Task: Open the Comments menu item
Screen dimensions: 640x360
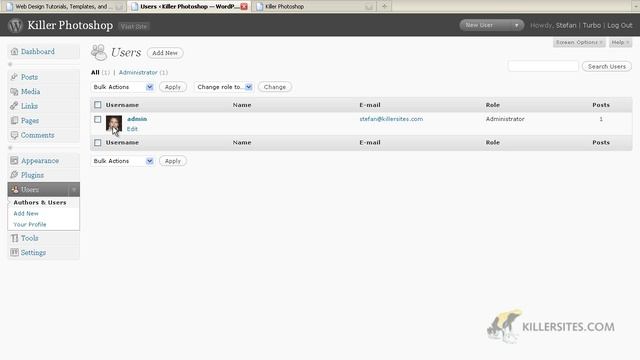Action: pos(38,135)
